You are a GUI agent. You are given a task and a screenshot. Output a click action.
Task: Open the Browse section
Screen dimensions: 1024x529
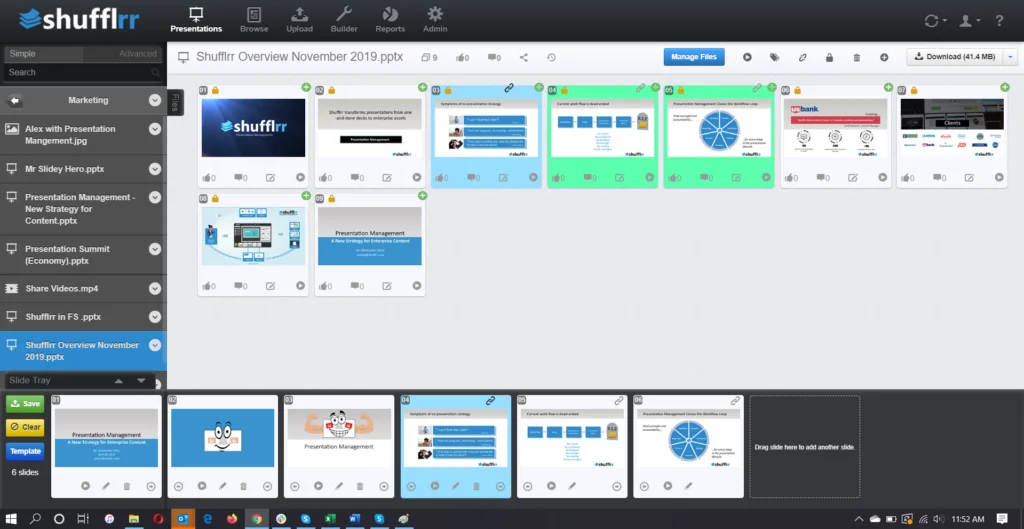[254, 20]
